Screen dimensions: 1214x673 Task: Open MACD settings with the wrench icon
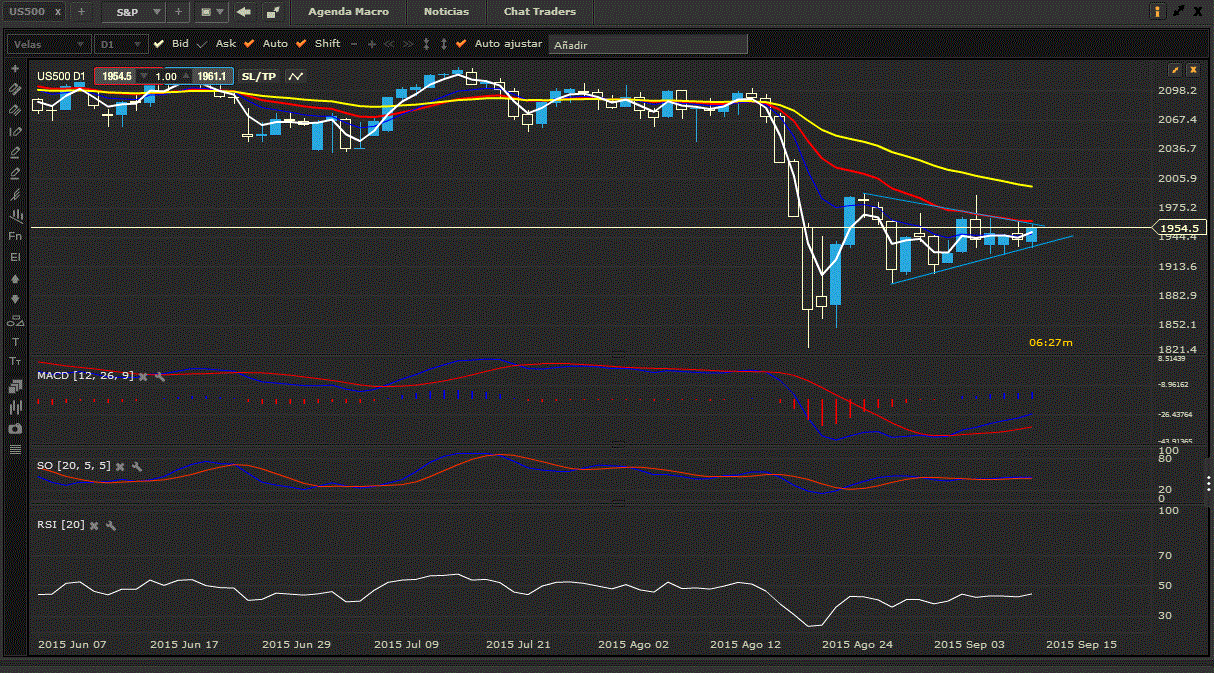pyautogui.click(x=159, y=376)
